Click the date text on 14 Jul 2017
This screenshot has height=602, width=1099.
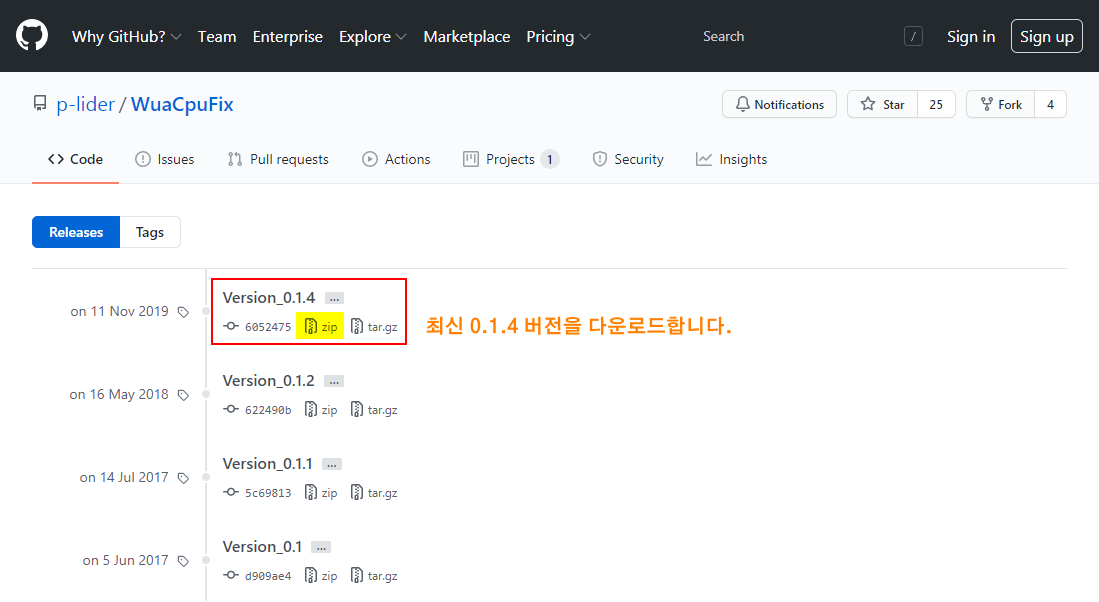coord(124,477)
